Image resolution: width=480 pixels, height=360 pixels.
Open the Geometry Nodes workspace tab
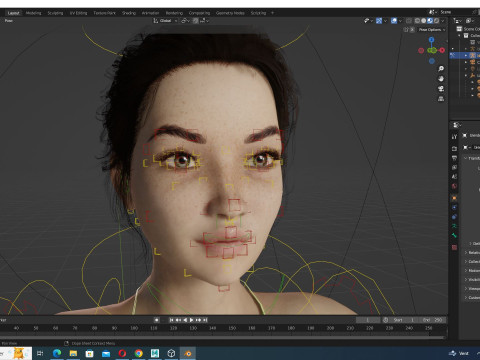tap(230, 13)
